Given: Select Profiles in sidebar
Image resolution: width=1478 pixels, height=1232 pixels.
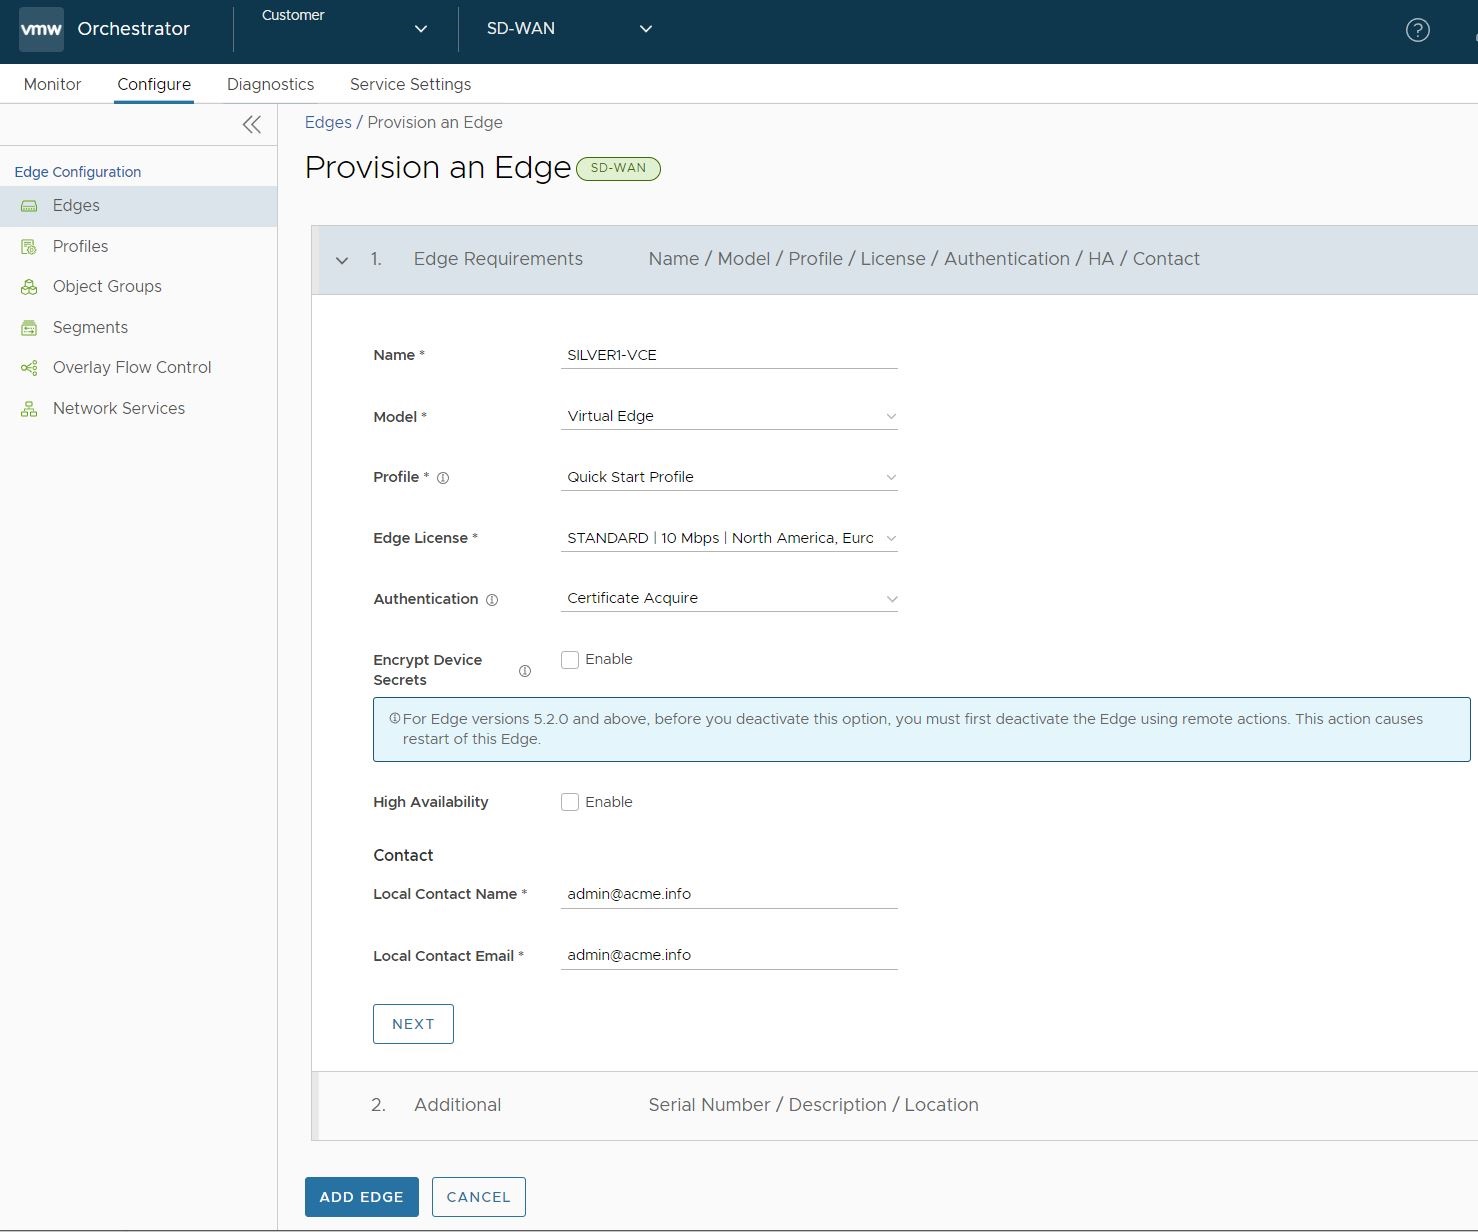Looking at the screenshot, I should click(138, 246).
